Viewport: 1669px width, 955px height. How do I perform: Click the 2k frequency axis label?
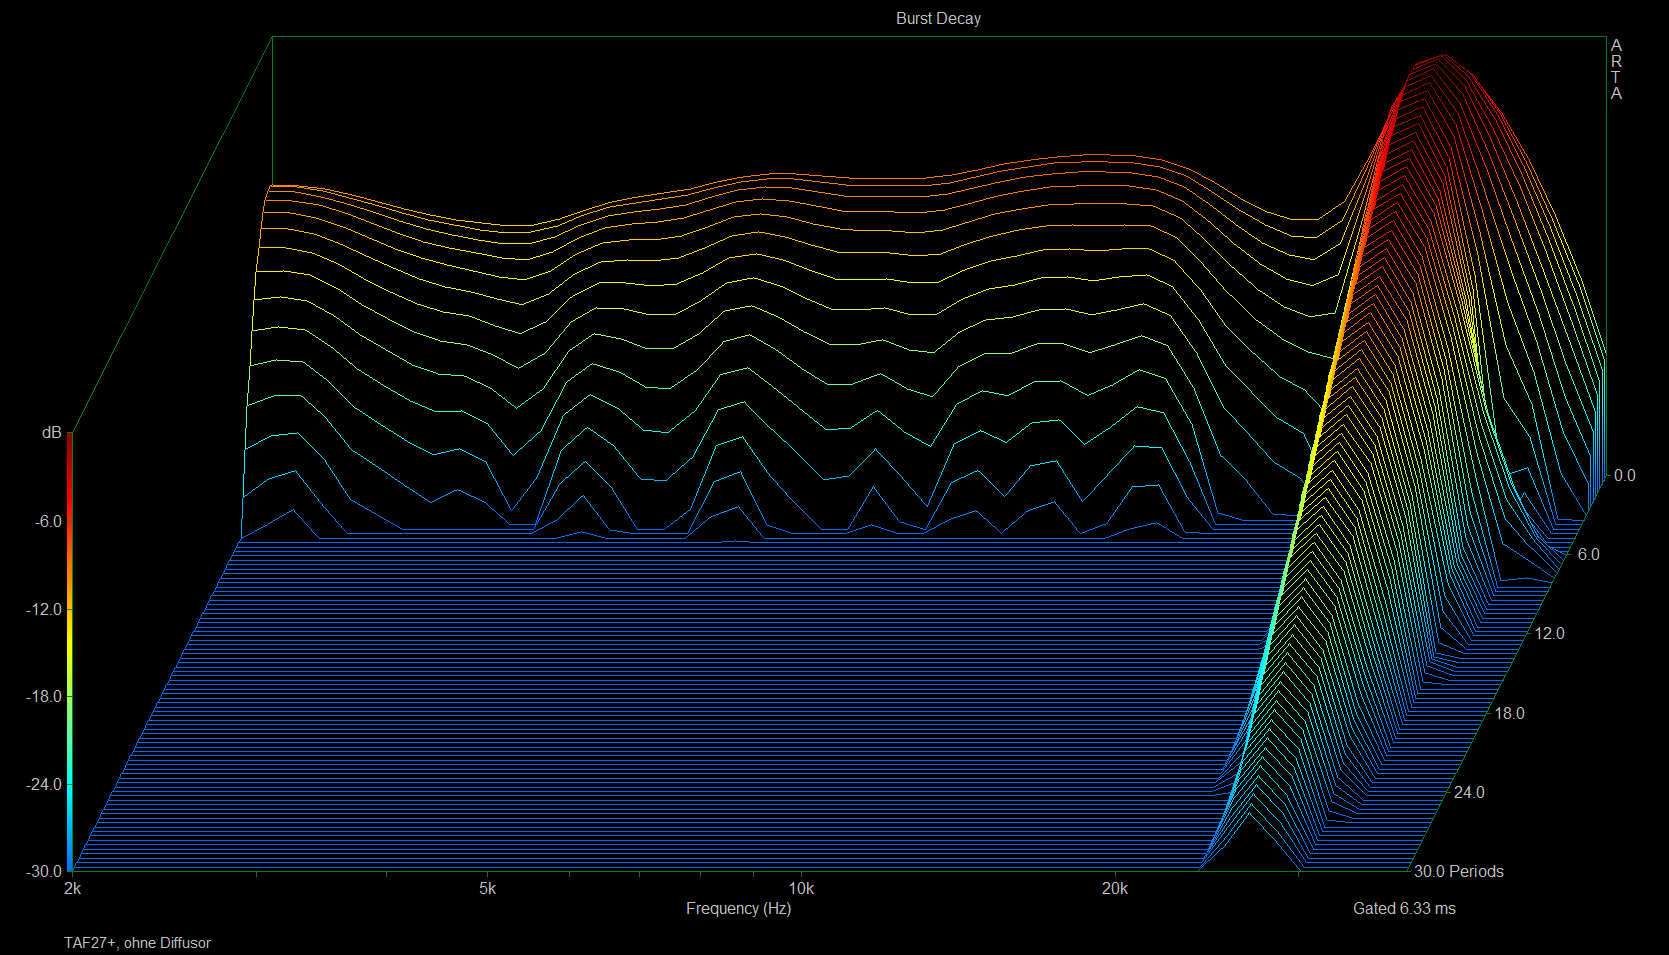[73, 889]
